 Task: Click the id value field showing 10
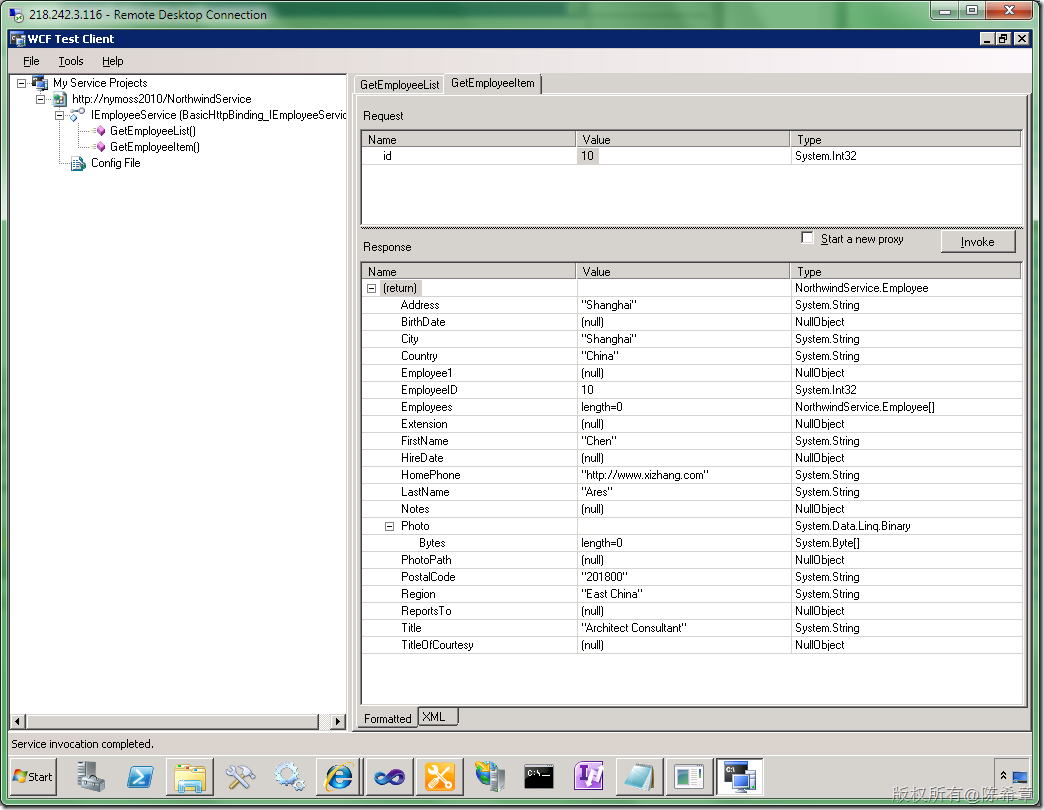(683, 156)
